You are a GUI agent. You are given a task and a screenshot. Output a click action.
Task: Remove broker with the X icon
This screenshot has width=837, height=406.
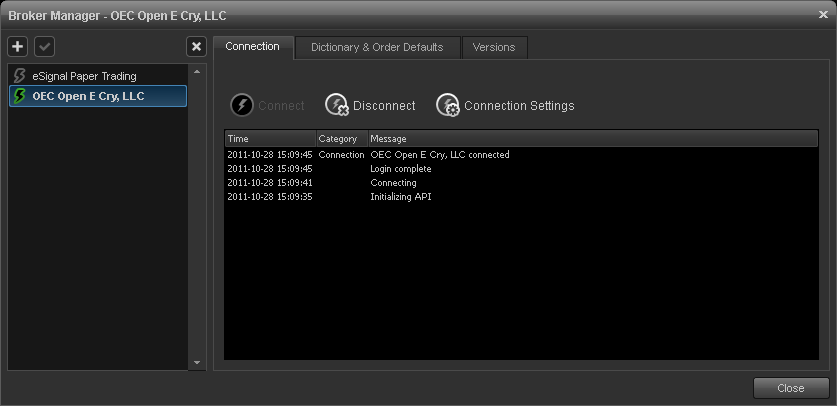click(196, 47)
